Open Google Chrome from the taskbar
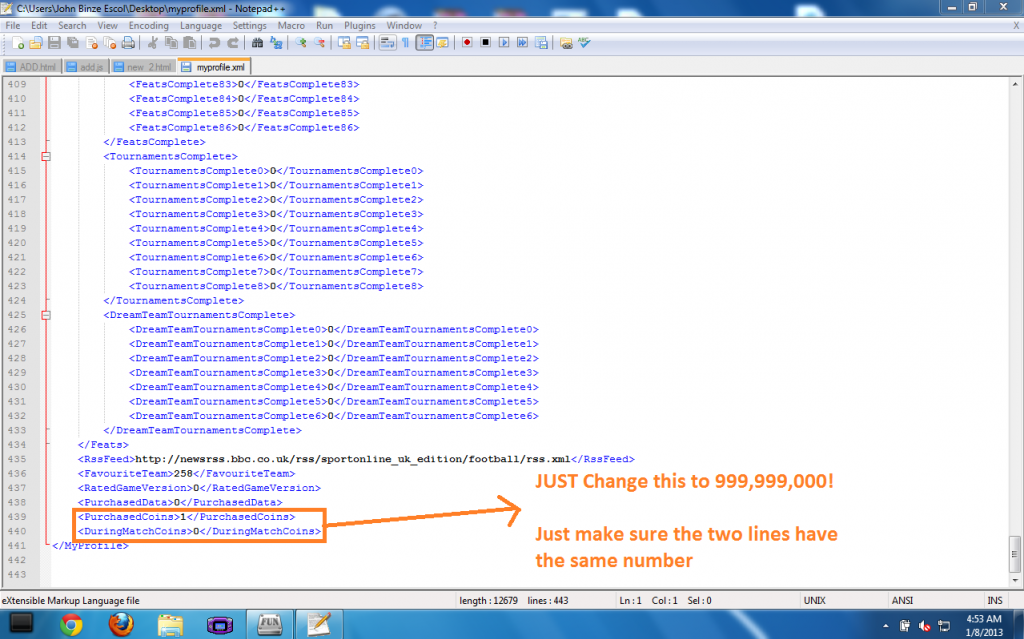Viewport: 1024px width, 639px height. (71, 625)
